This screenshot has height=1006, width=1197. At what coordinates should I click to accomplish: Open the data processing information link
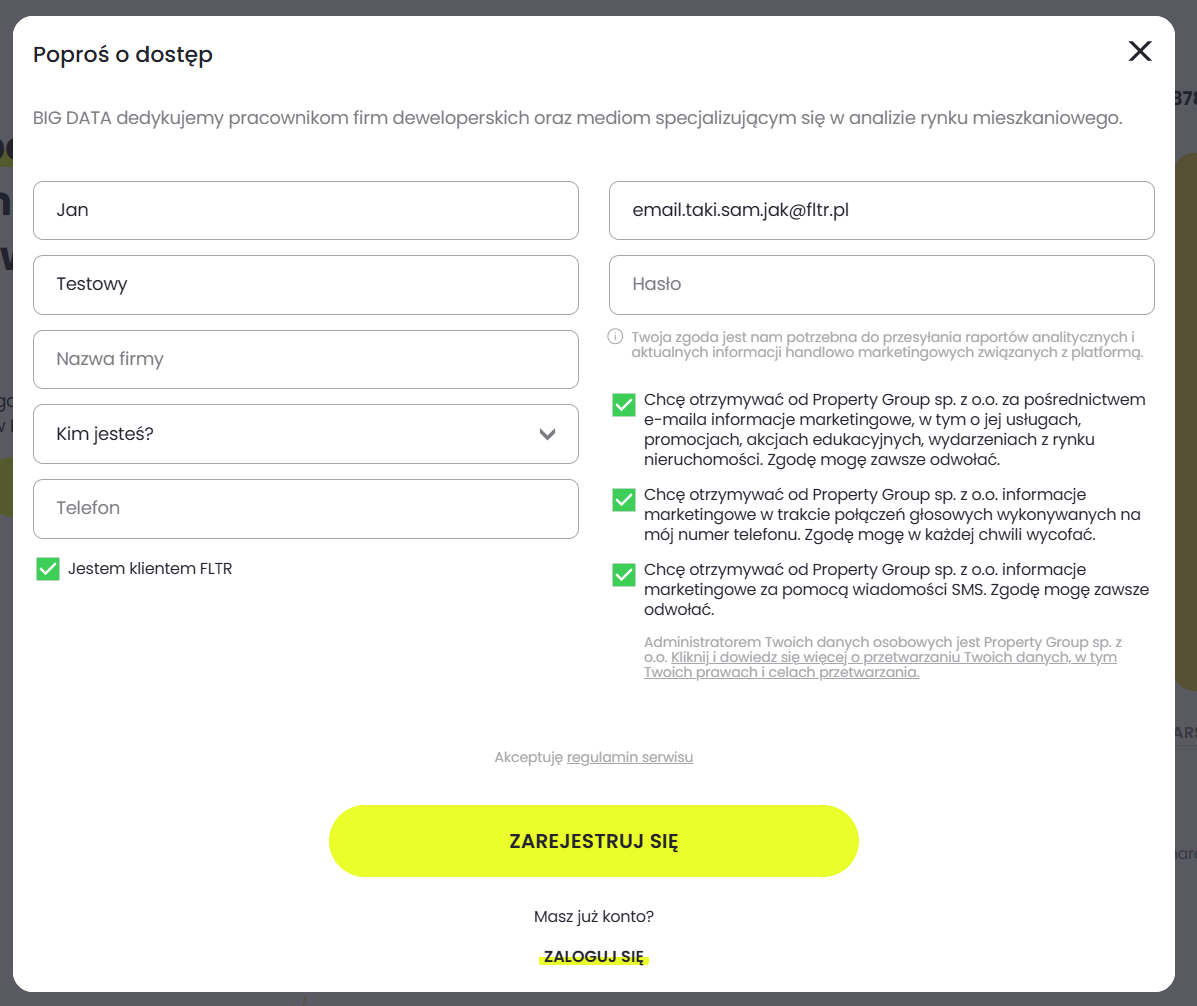click(x=894, y=658)
